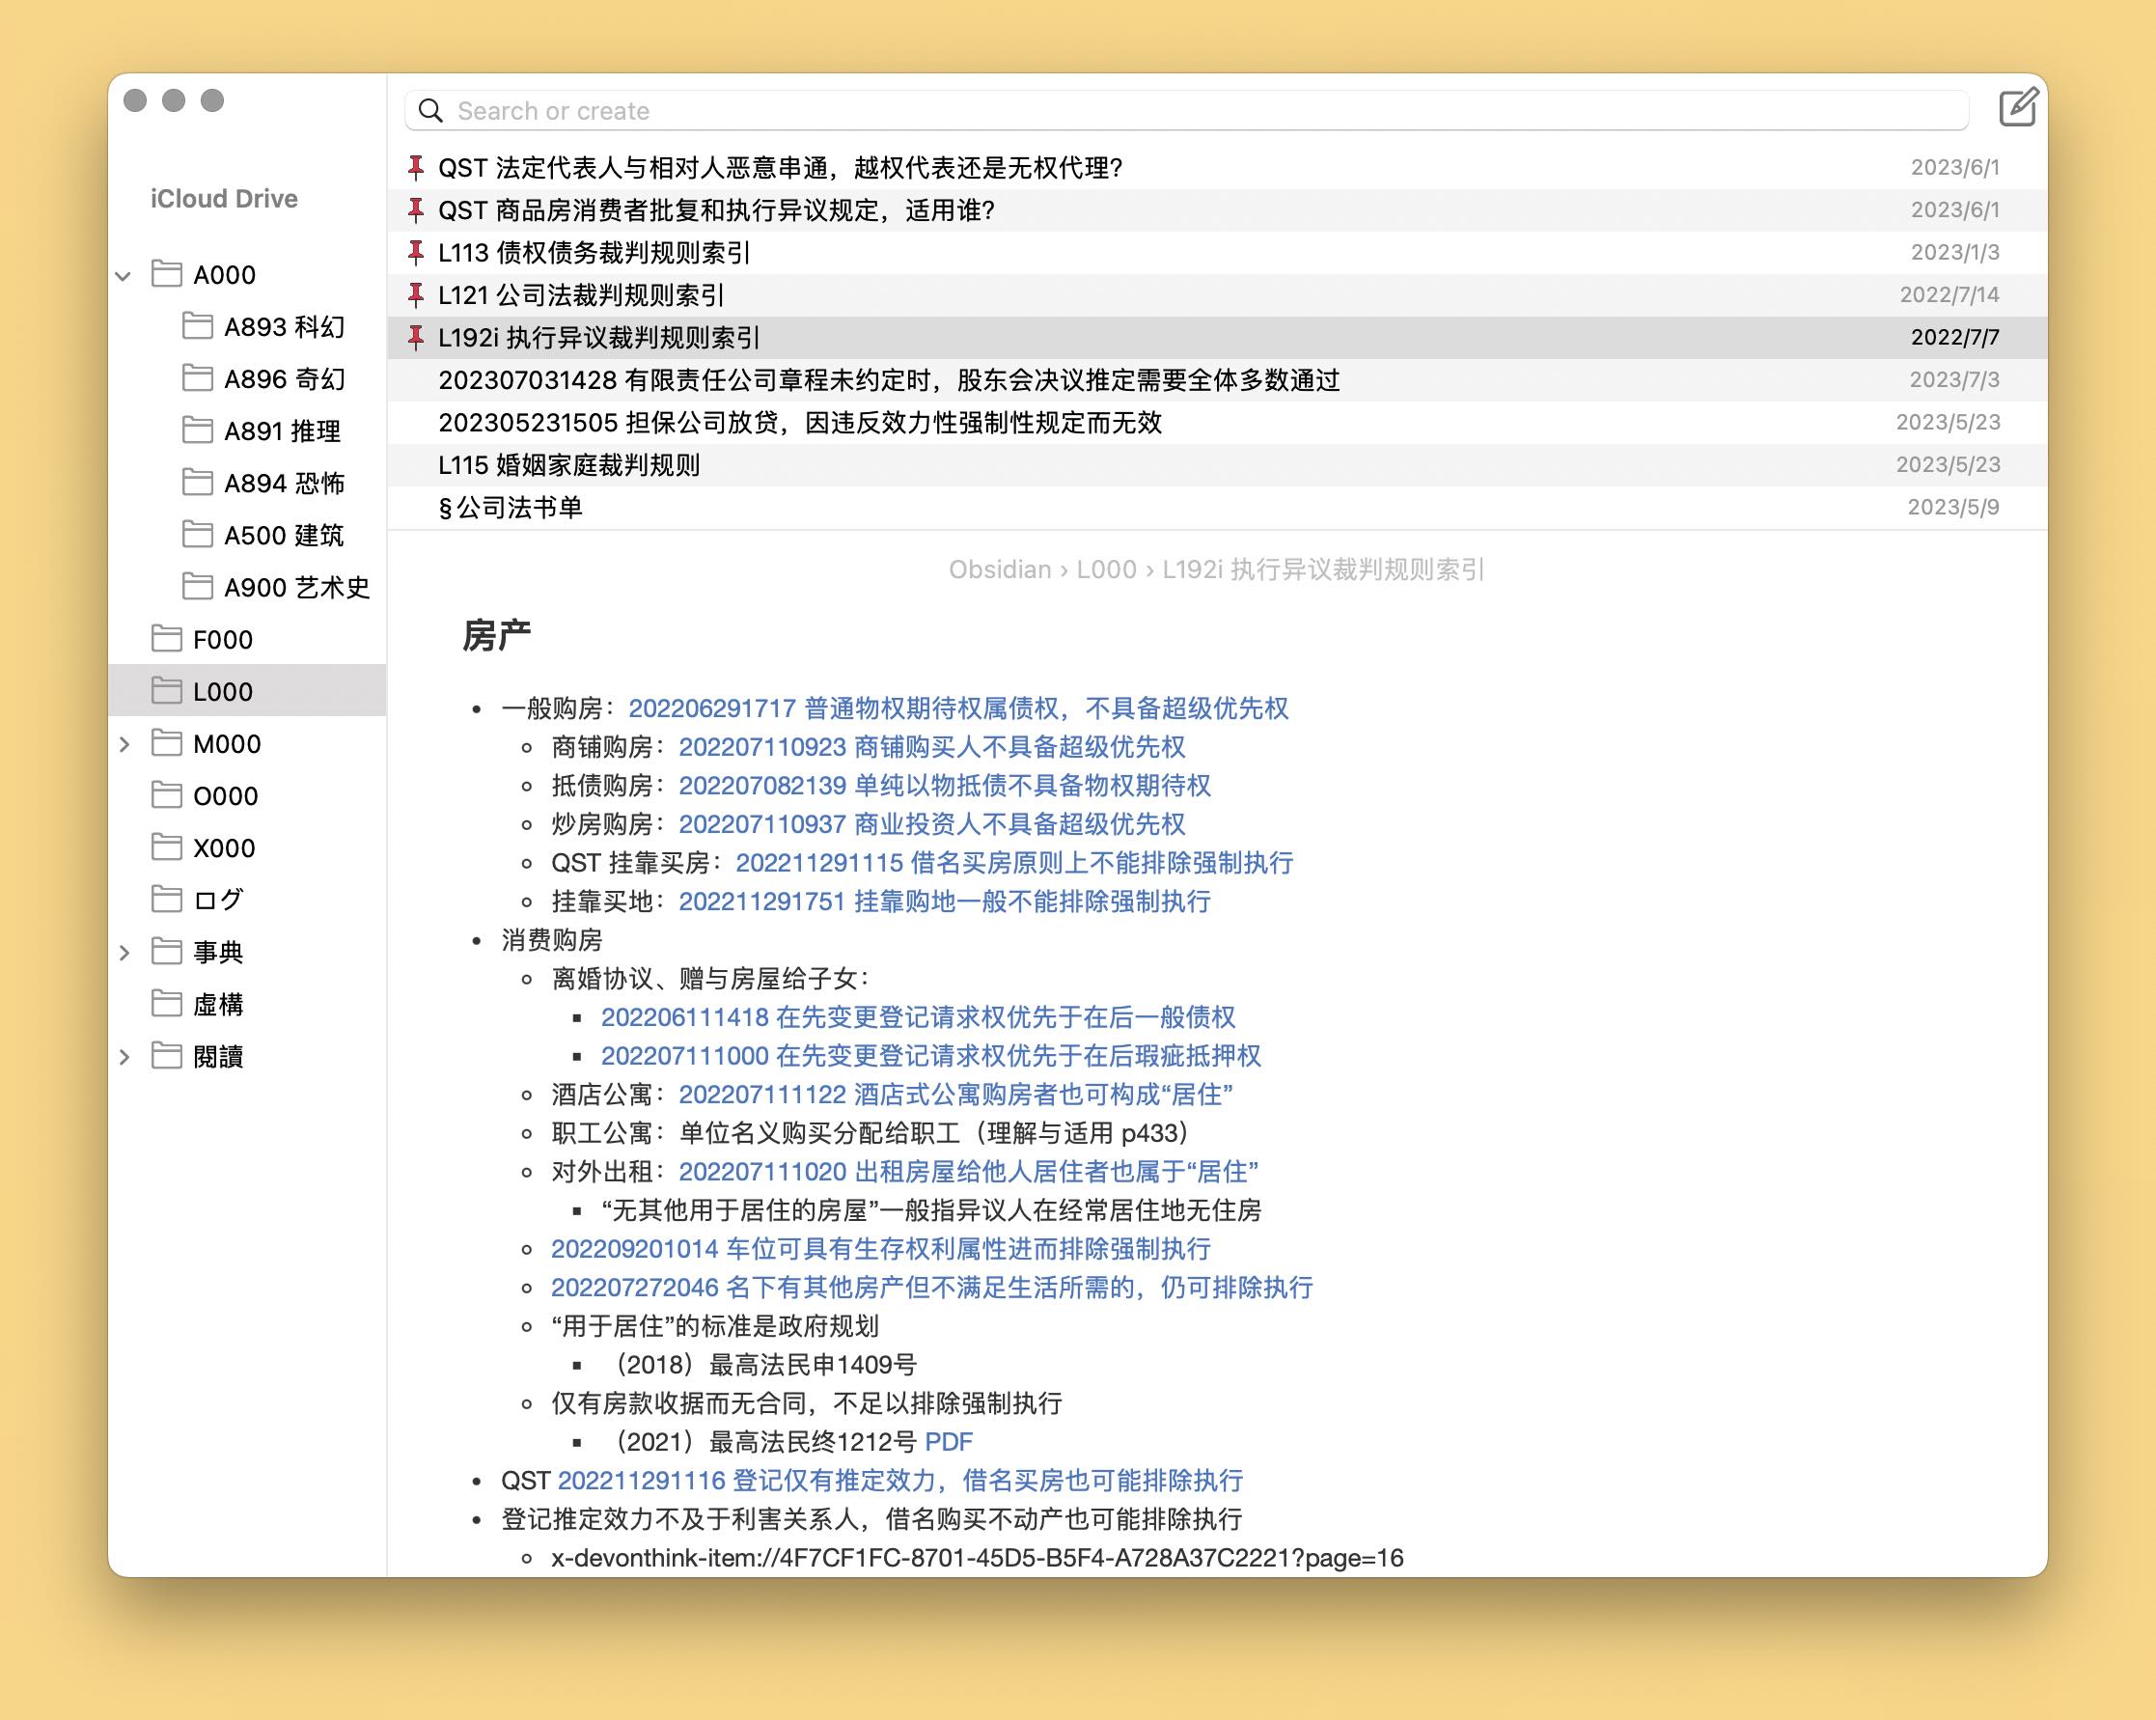This screenshot has width=2156, height=1720.
Task: Click the O000 folder icon
Action: [166, 795]
